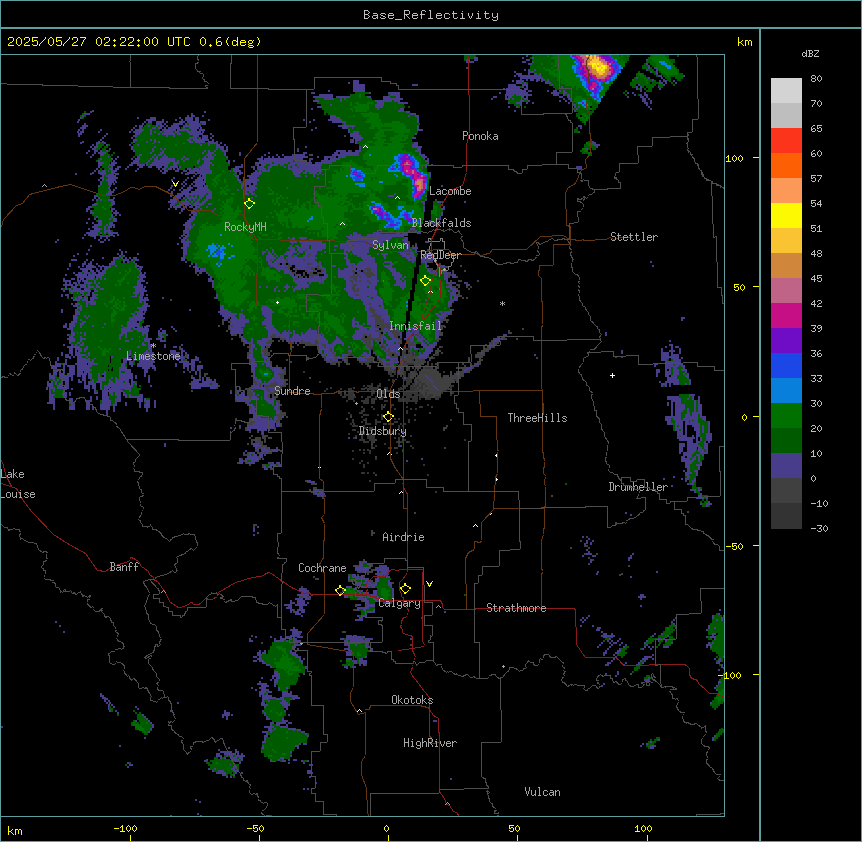Image resolution: width=862 pixels, height=842 pixels.
Task: Select the purple 36-39 dBZ legend swatch
Action: pyautogui.click(x=786, y=341)
